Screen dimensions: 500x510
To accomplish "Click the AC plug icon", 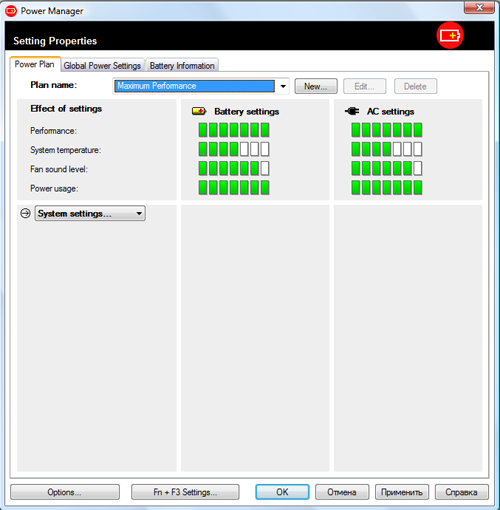I will 352,111.
